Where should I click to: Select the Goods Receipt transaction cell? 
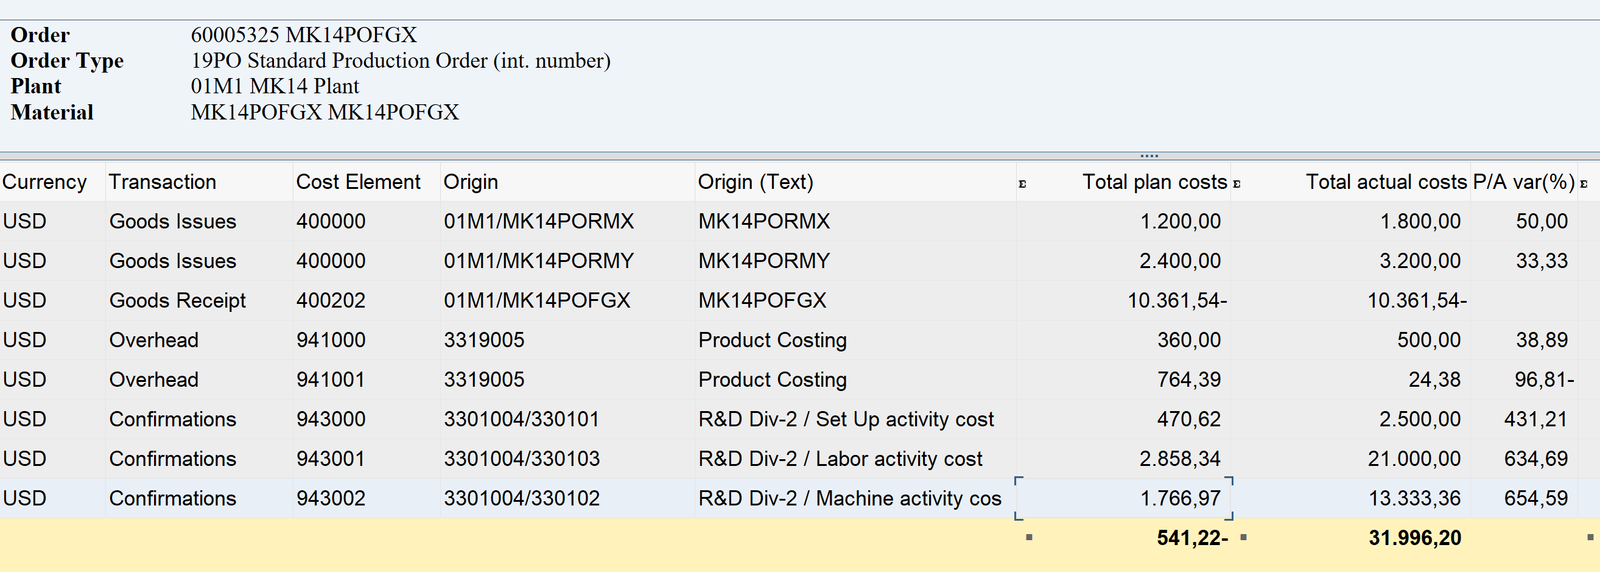point(177,300)
